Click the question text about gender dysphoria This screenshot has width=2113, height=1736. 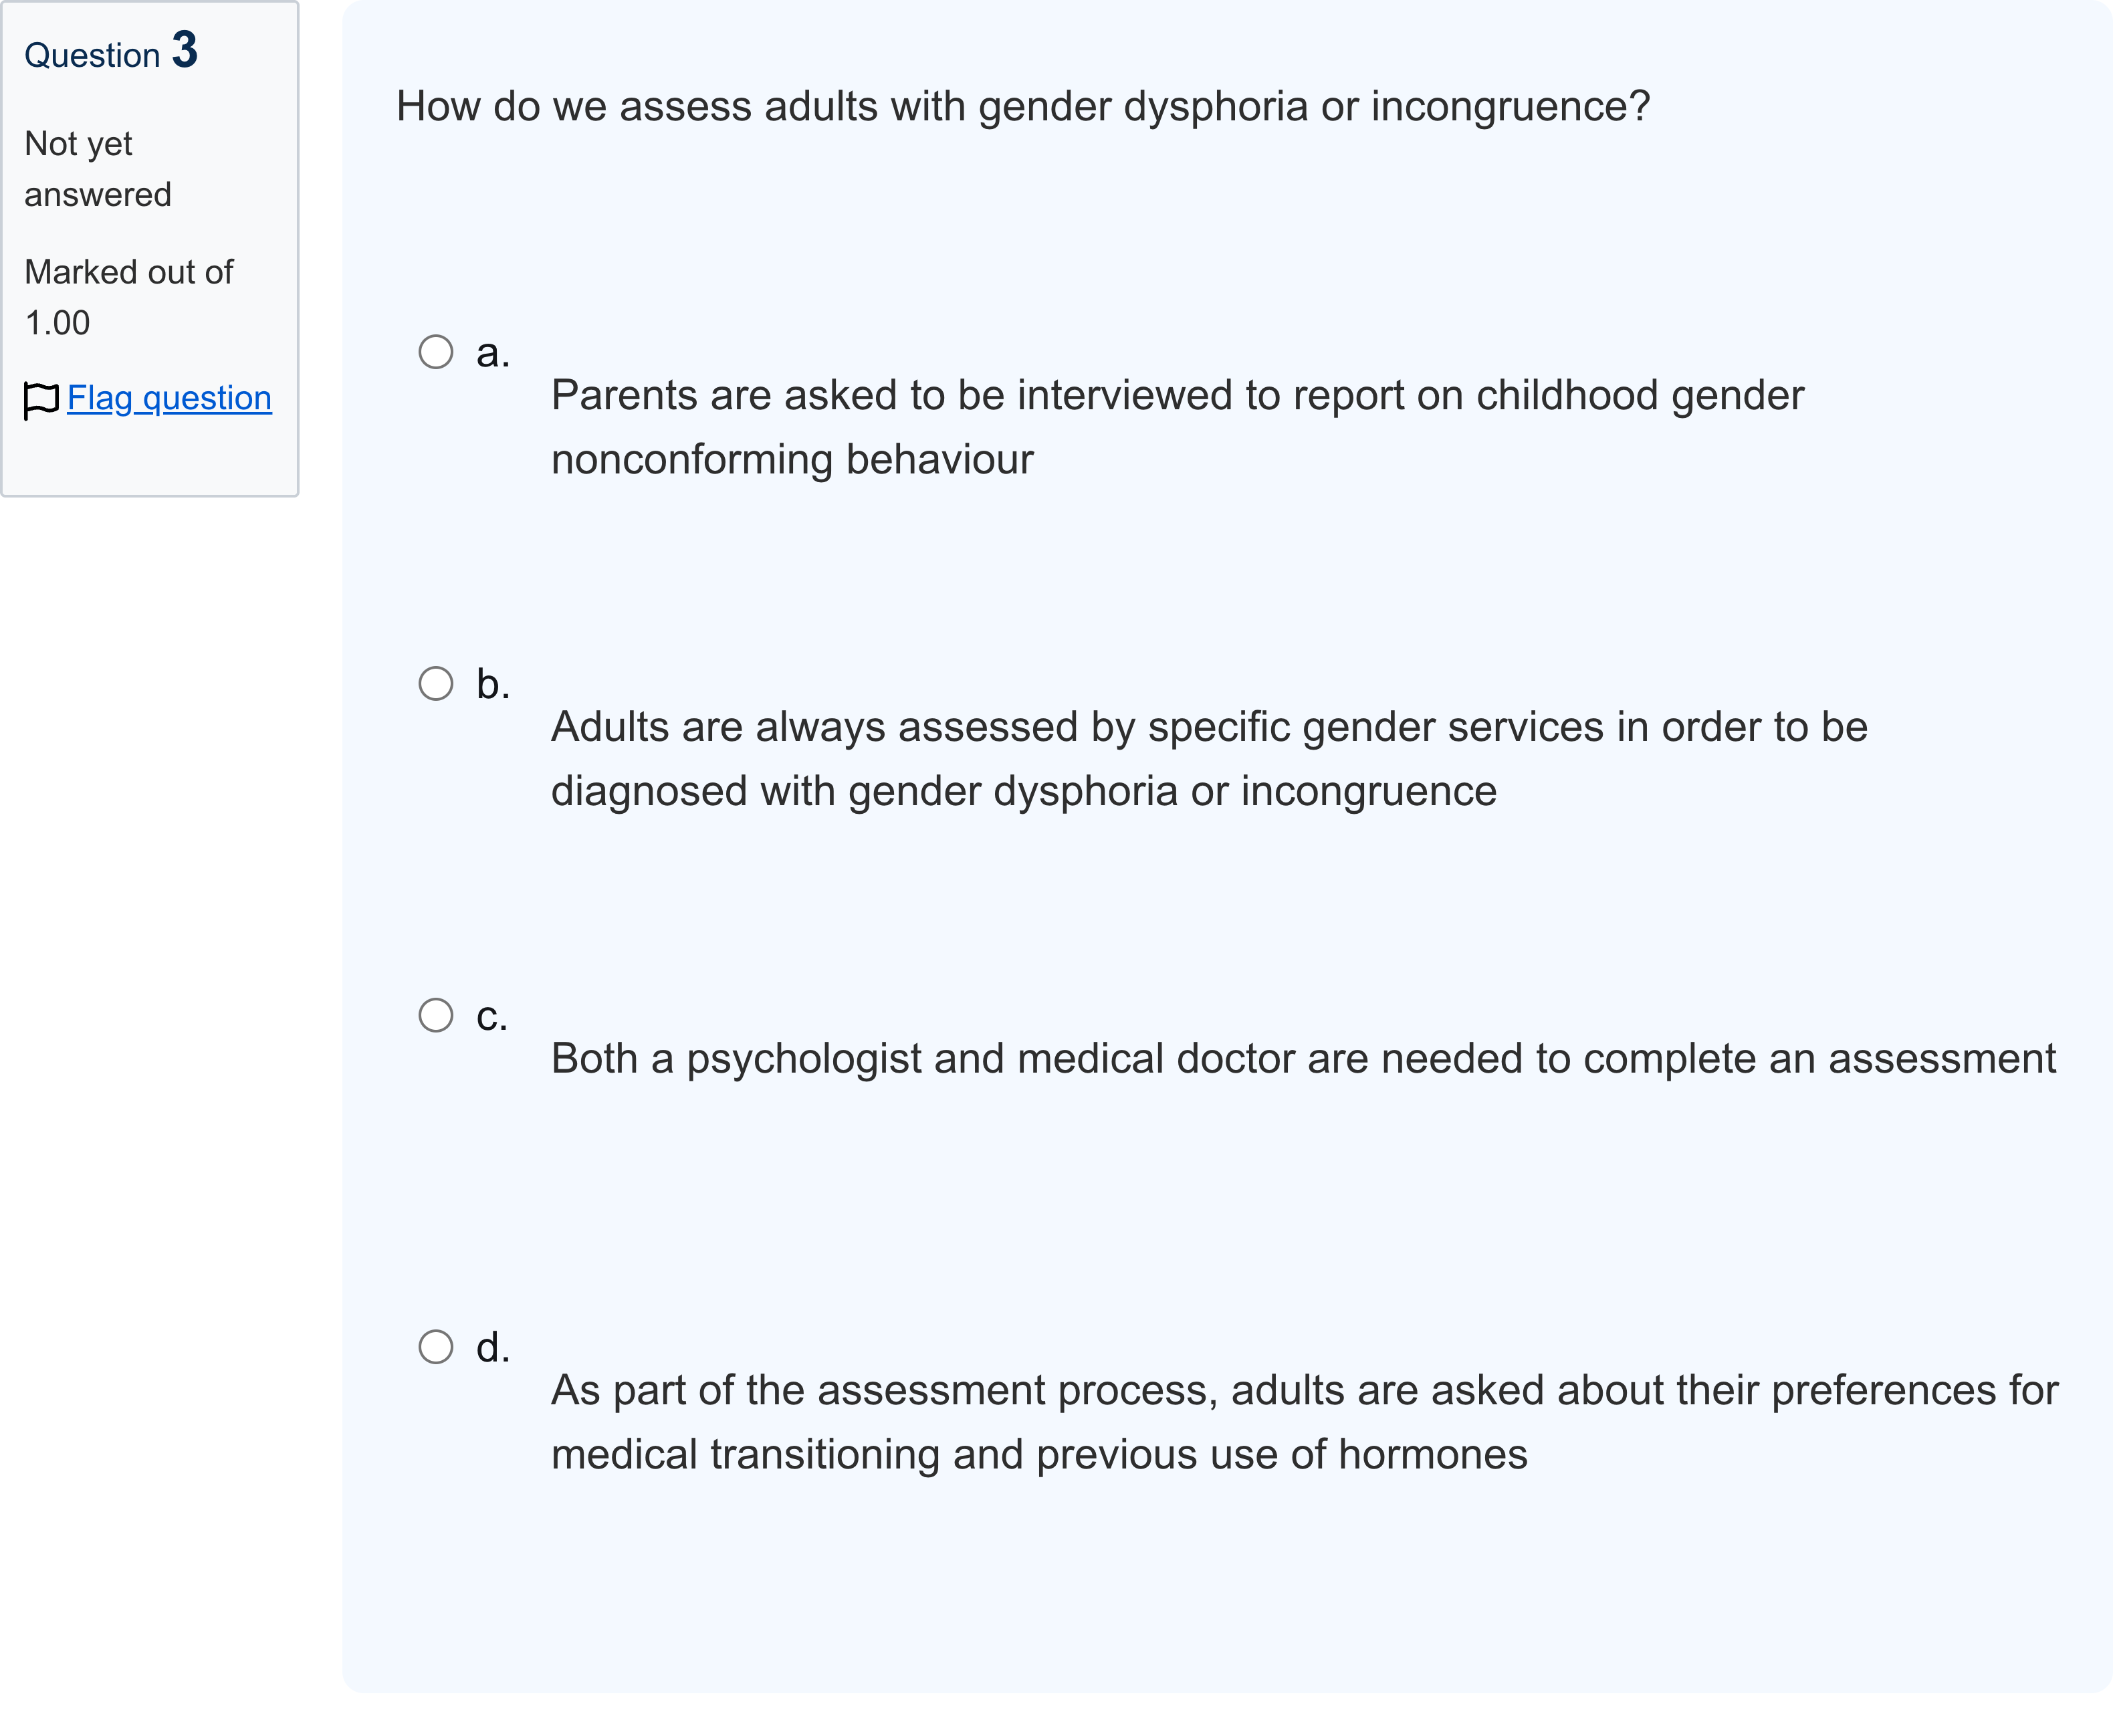(x=1022, y=107)
